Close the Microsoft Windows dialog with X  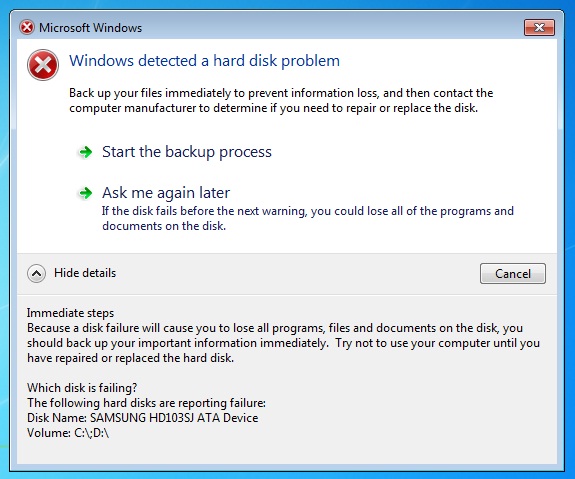tap(539, 27)
